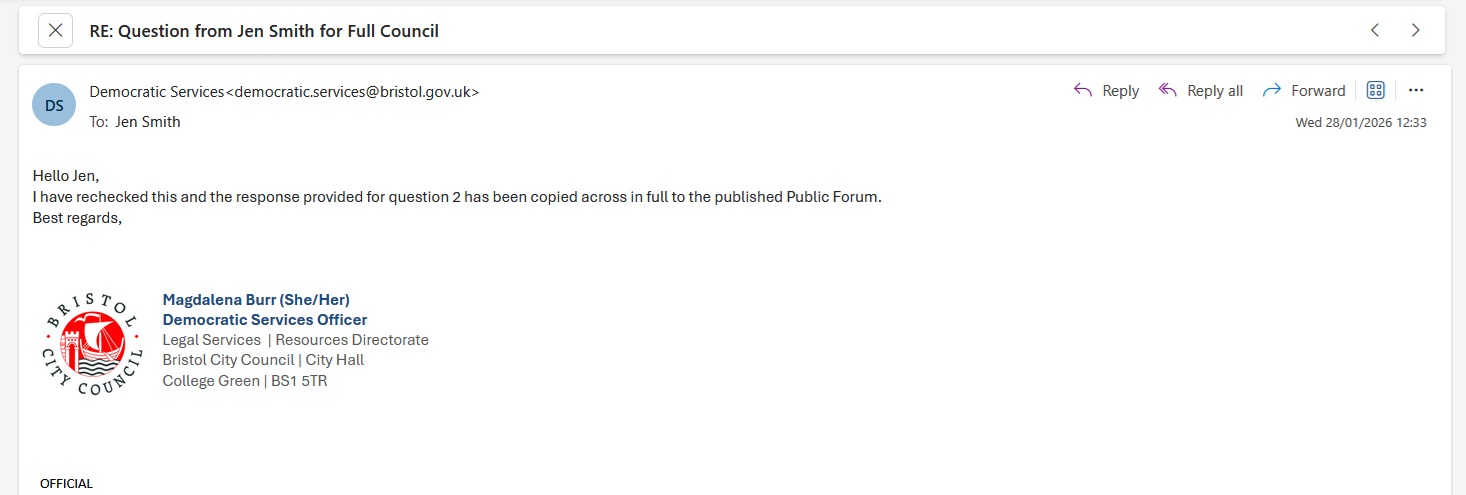Open the apps grid icon beside Forward
Image resolution: width=1466 pixels, height=495 pixels.
[x=1375, y=90]
